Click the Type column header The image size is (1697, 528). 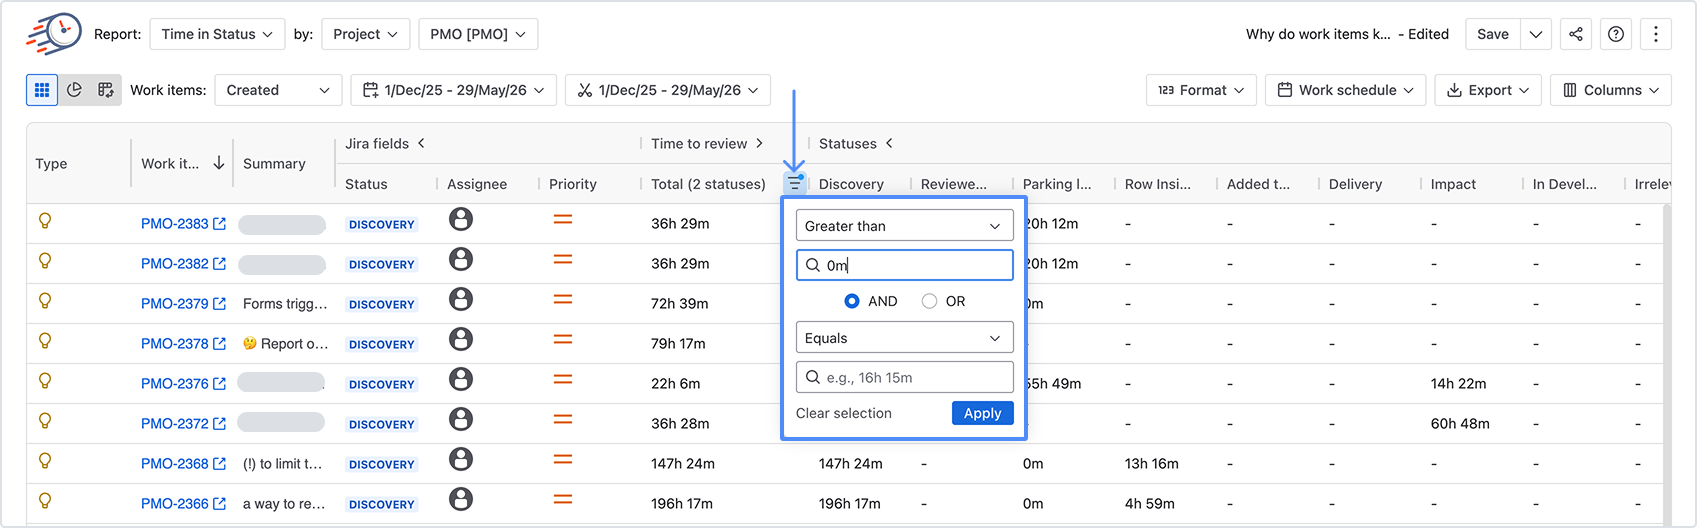click(x=51, y=164)
